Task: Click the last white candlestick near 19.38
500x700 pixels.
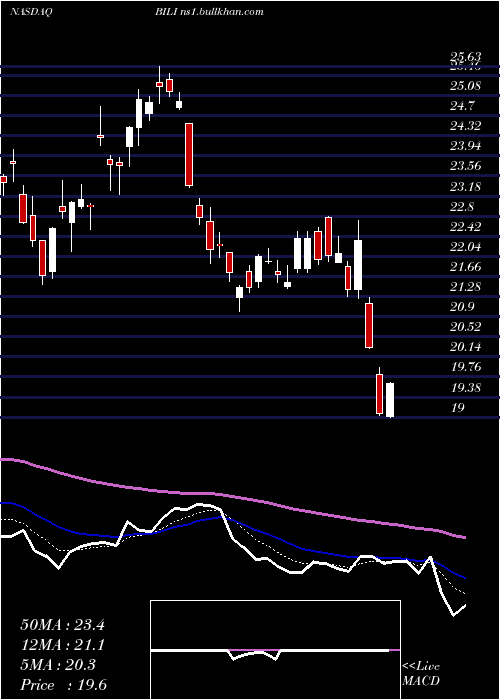Action: [x=390, y=400]
